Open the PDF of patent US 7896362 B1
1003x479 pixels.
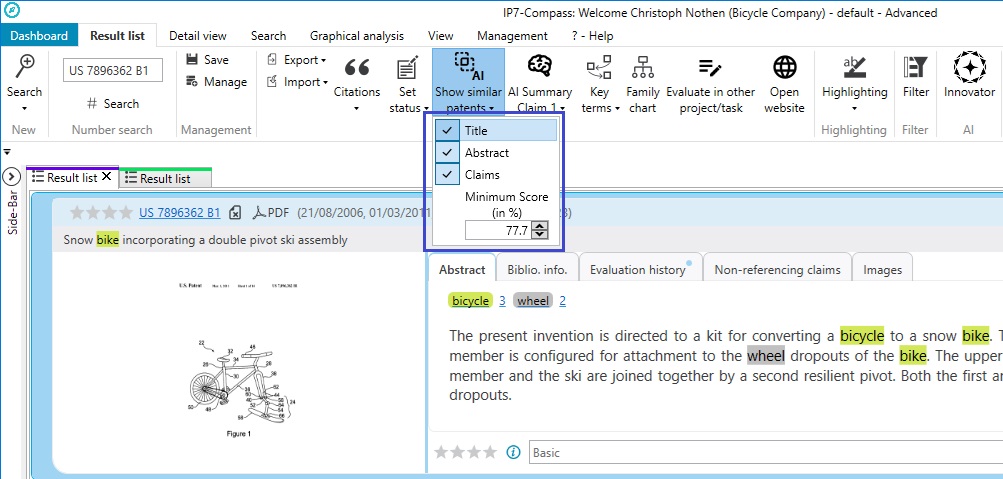pyautogui.click(x=270, y=212)
